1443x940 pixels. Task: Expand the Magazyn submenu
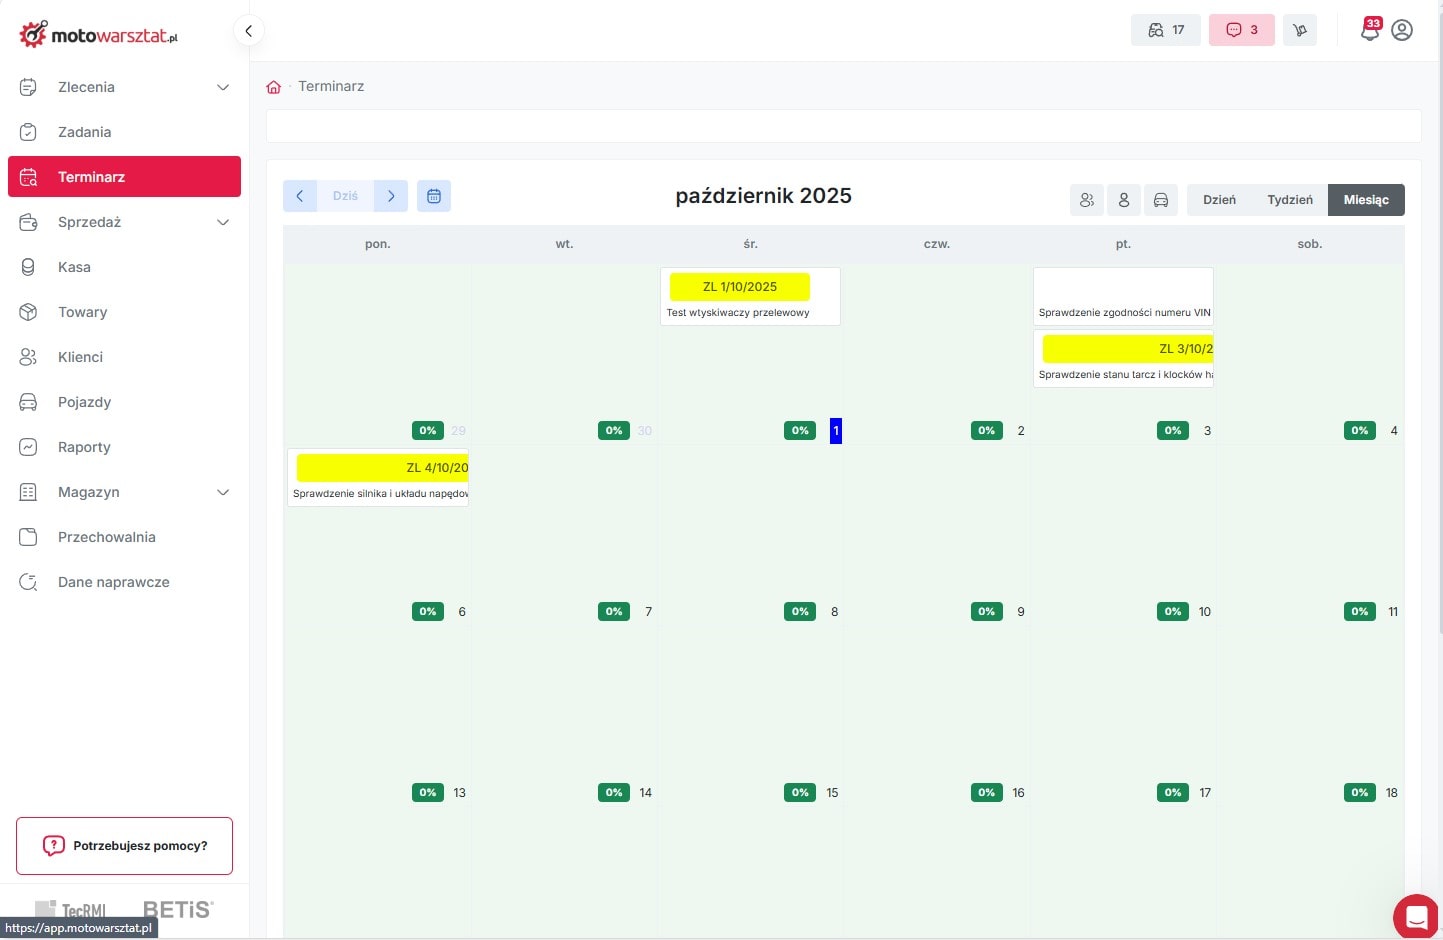[x=223, y=492]
